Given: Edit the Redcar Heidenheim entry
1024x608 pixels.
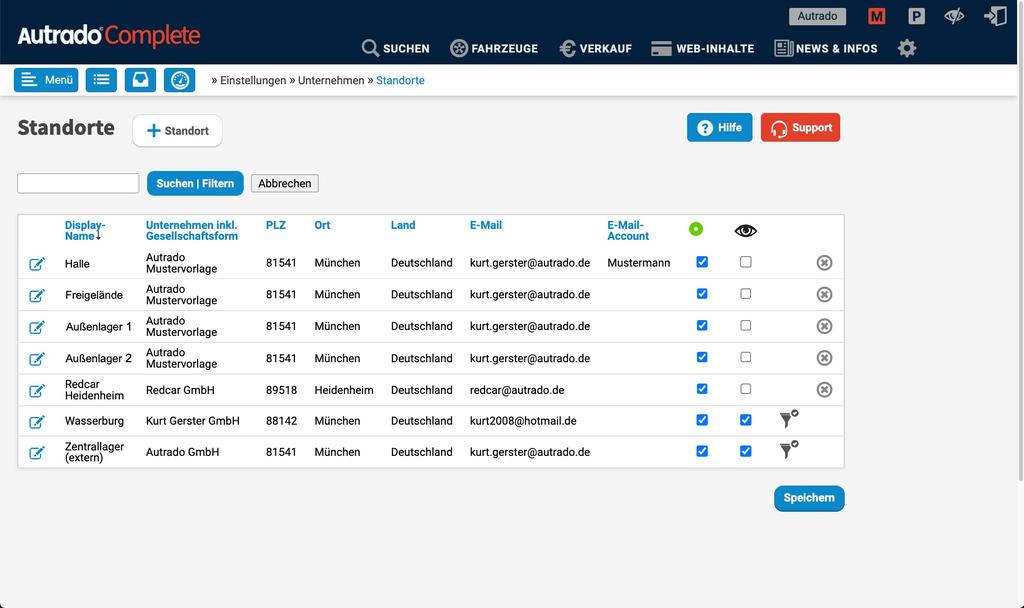Looking at the screenshot, I should pos(37,391).
